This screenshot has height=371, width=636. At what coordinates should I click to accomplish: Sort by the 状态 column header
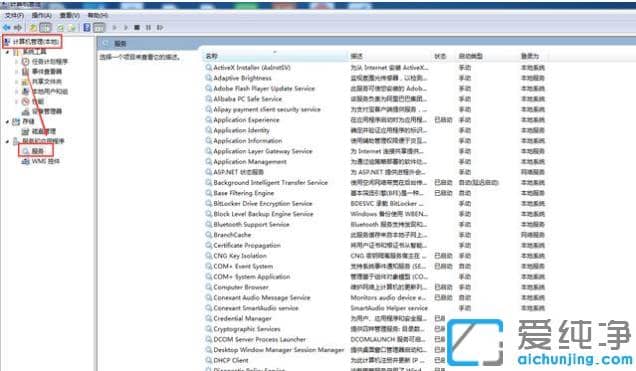[x=443, y=56]
